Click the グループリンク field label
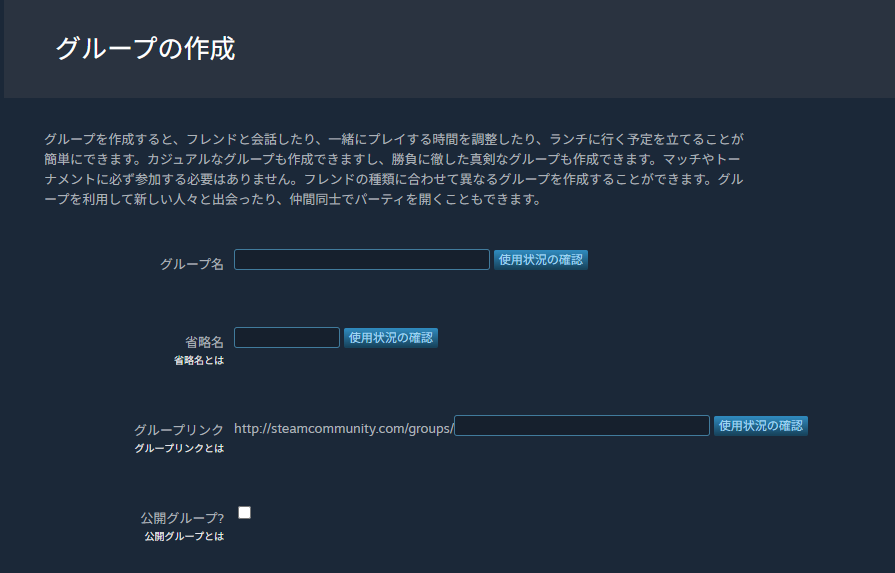The image size is (895, 573). [x=179, y=430]
